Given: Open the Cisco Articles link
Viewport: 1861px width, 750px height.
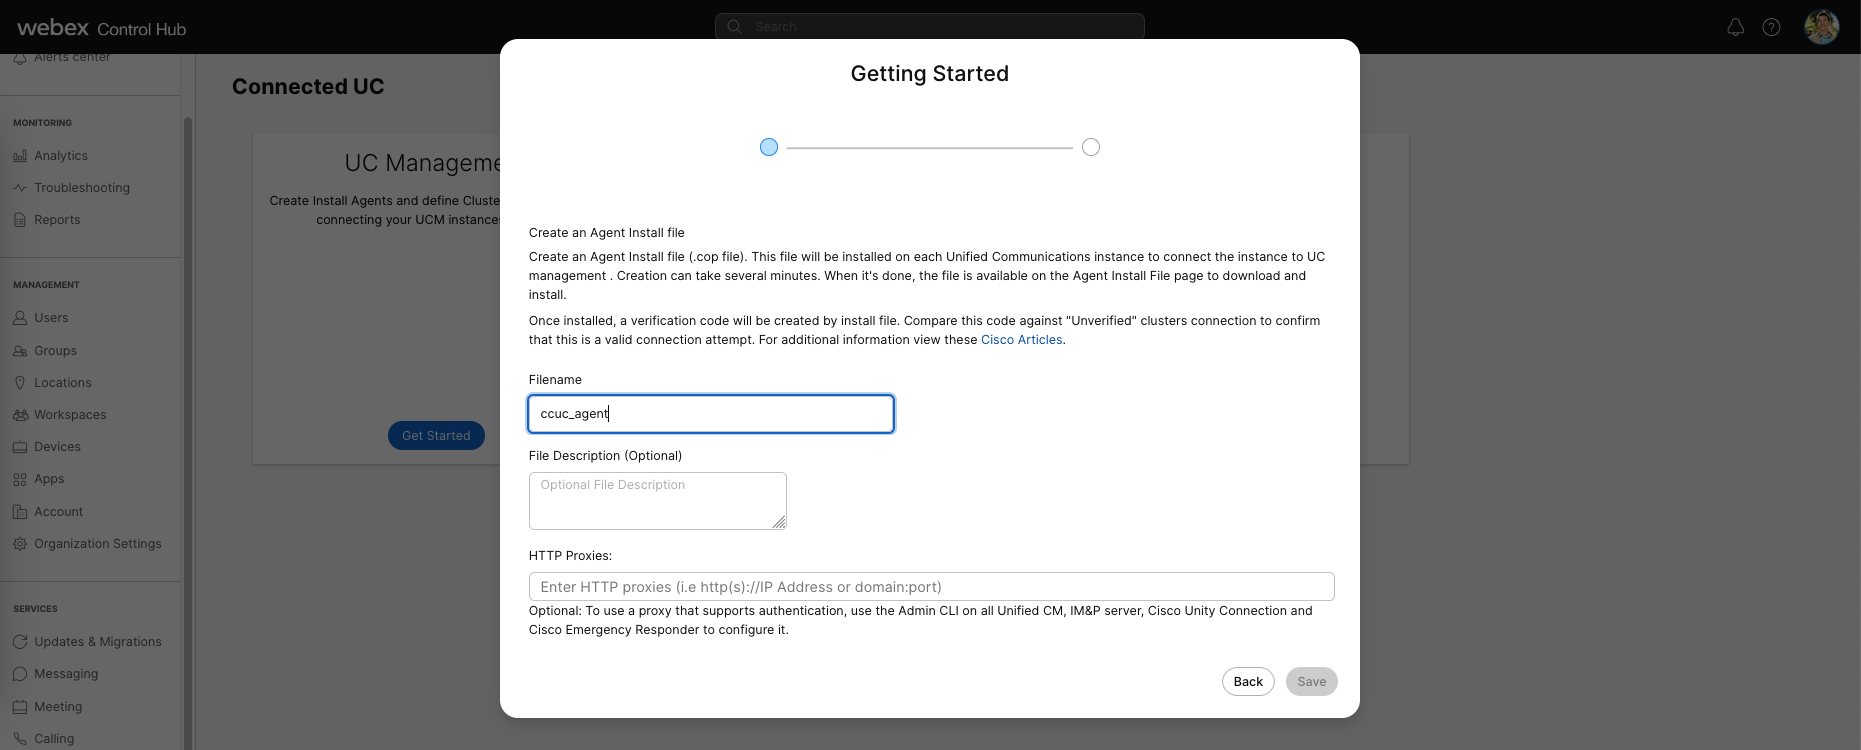Looking at the screenshot, I should point(1021,340).
